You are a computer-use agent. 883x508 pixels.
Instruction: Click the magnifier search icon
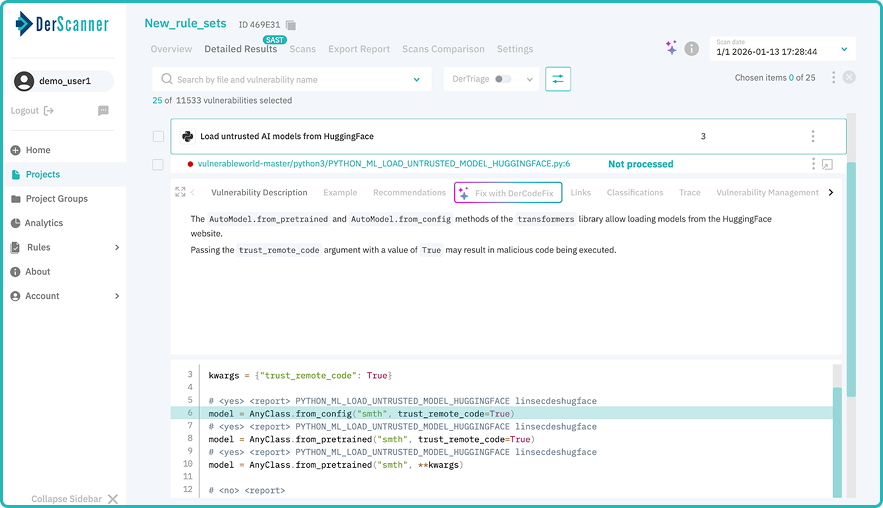click(167, 79)
